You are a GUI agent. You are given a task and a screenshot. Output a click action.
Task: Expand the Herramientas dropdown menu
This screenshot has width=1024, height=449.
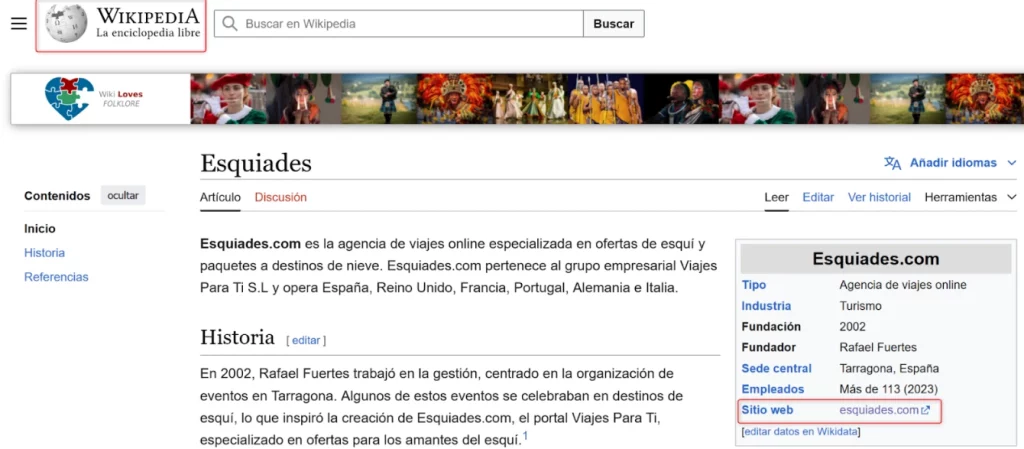click(x=970, y=197)
